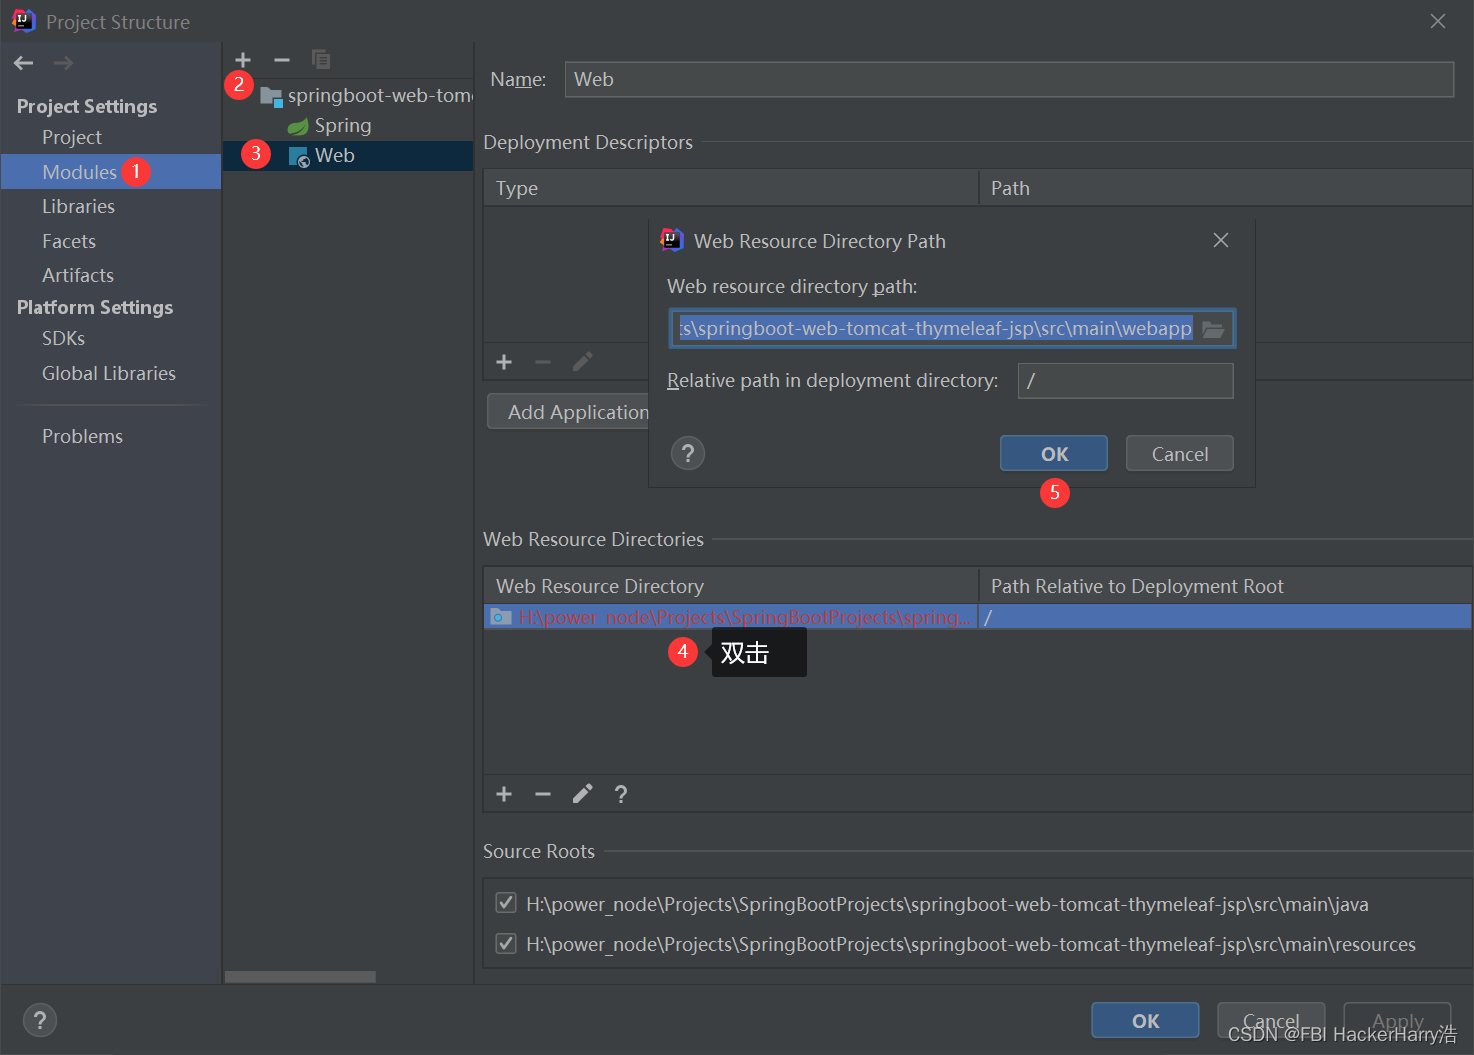Remove the selected web resource directory

543,794
